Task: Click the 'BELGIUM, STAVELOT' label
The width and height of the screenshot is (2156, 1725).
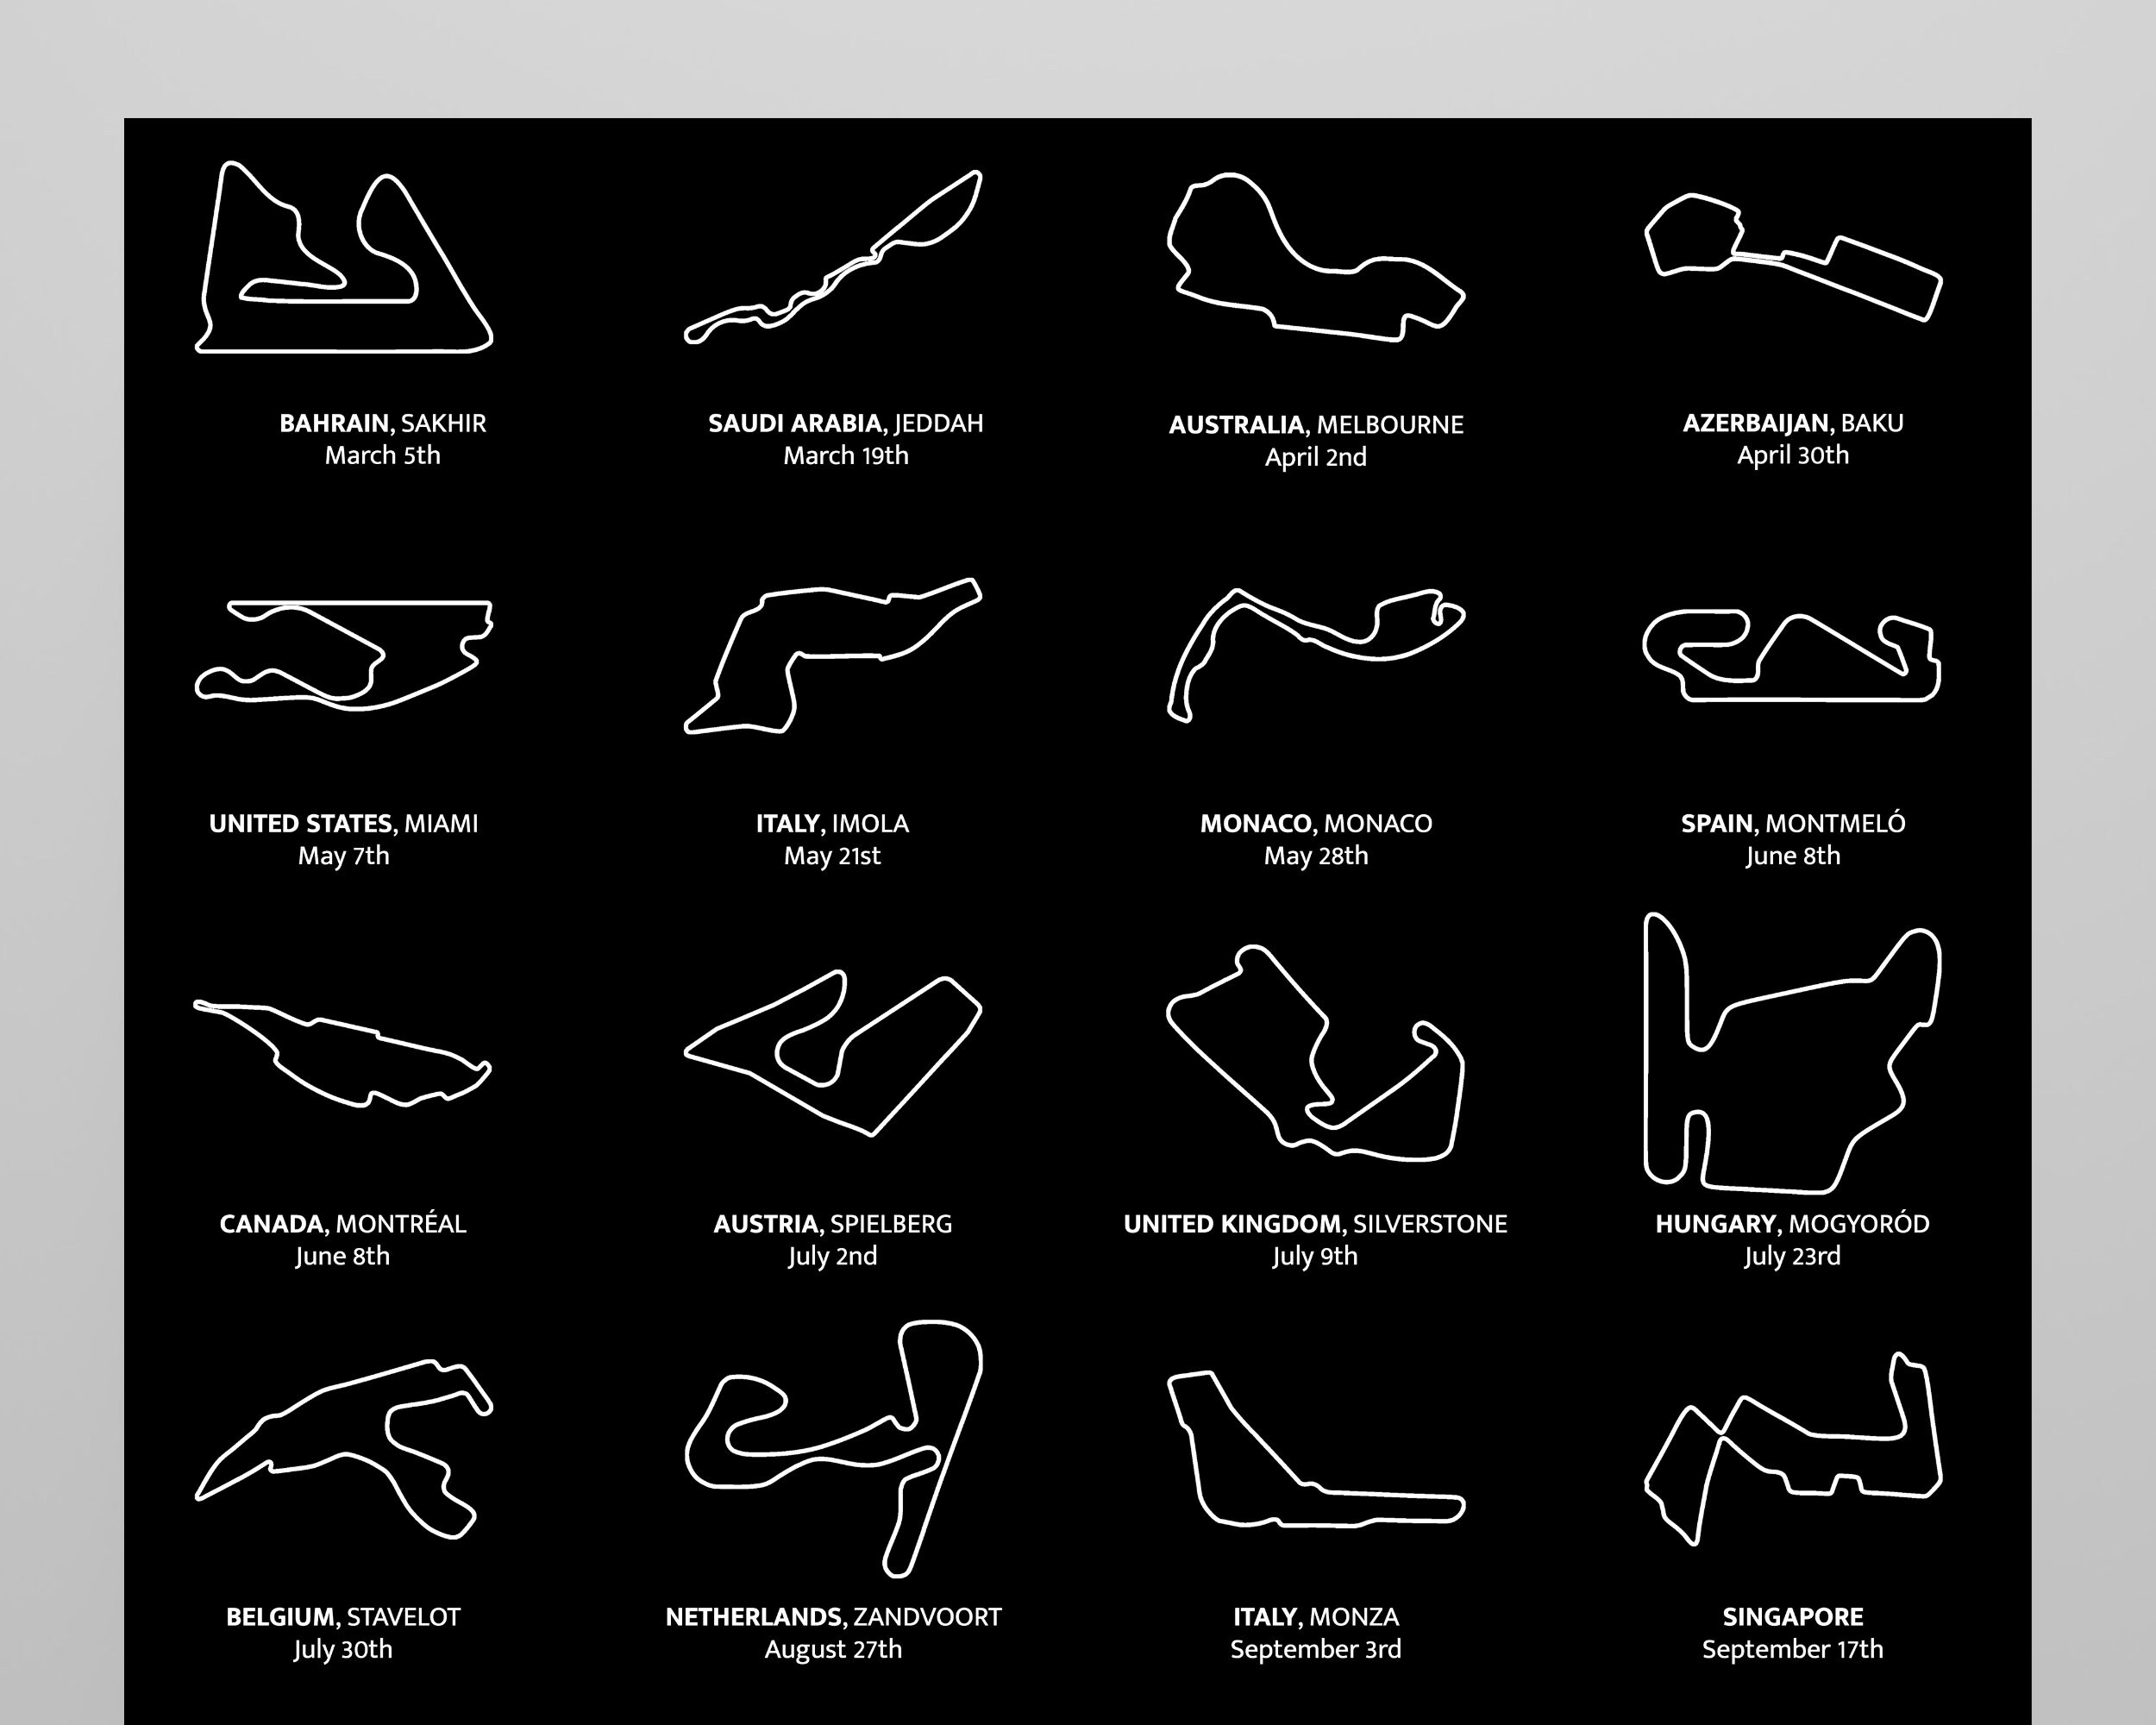Action: pyautogui.click(x=344, y=1617)
